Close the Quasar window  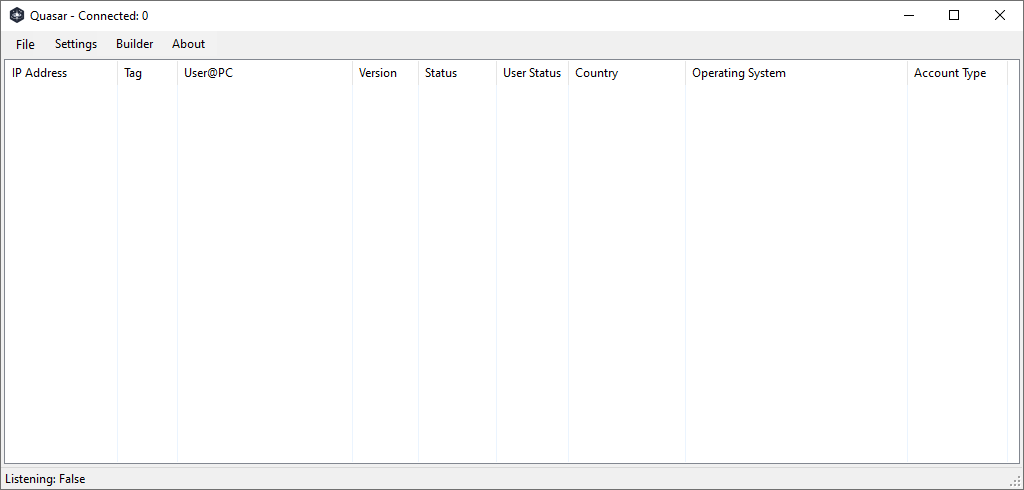tap(1000, 15)
